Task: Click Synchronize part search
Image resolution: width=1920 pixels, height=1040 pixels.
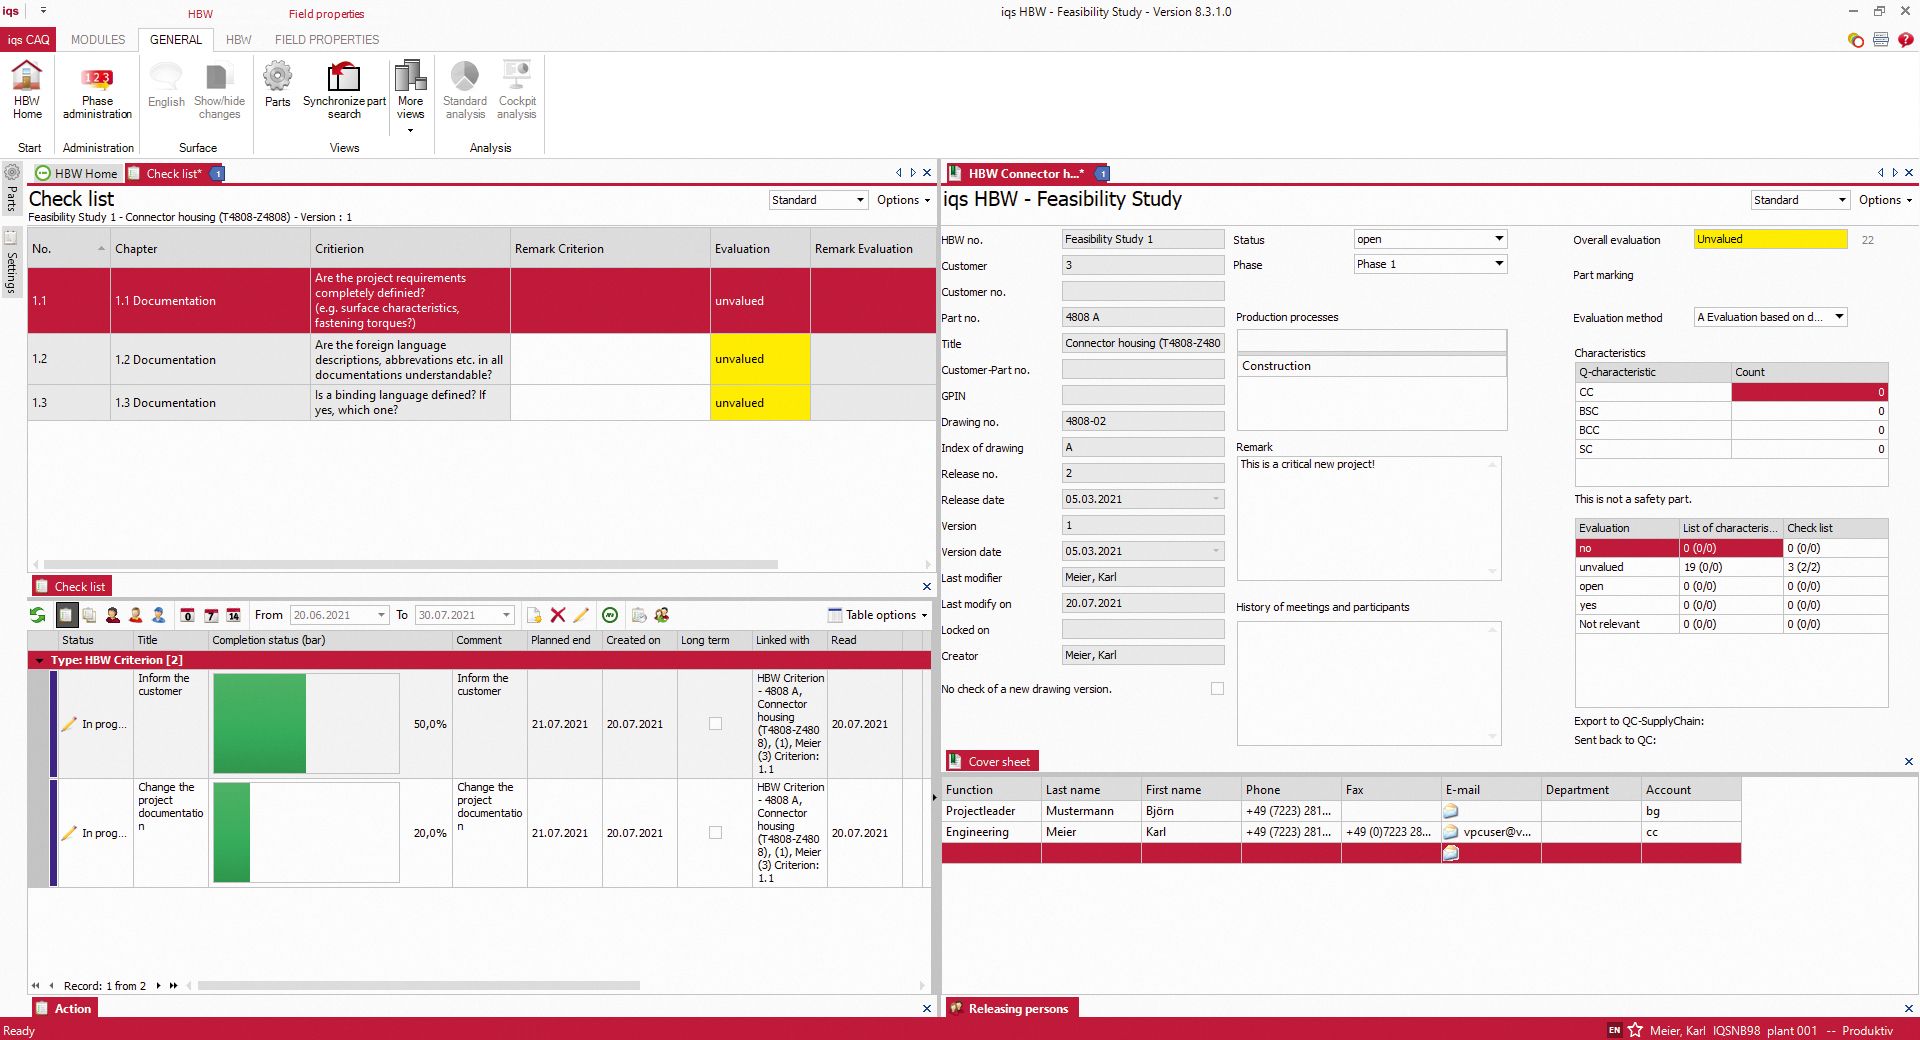Action: (344, 88)
